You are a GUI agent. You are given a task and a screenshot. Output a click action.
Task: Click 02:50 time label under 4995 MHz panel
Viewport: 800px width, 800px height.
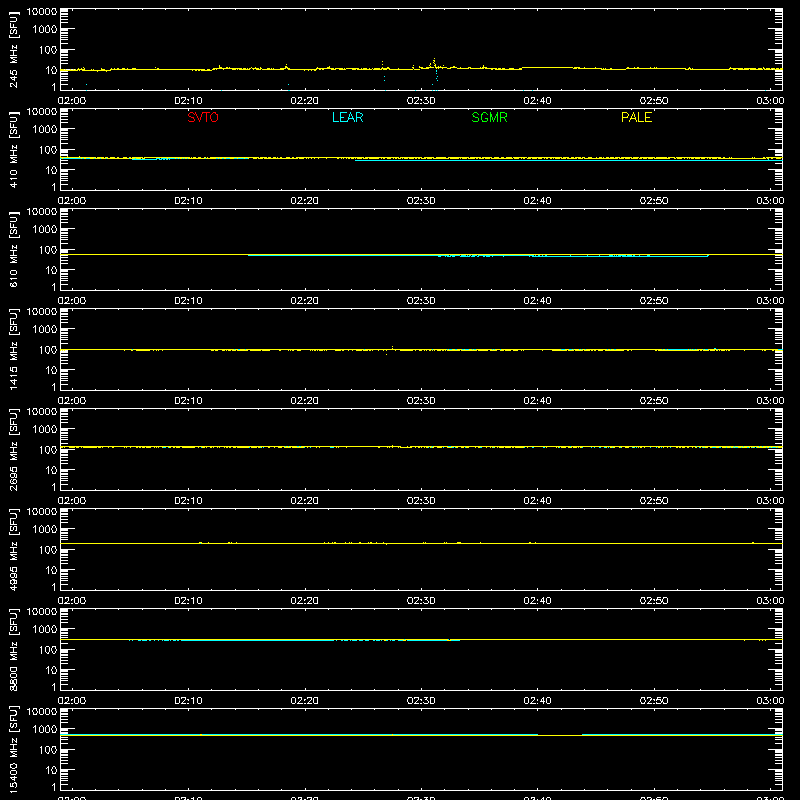tap(654, 601)
